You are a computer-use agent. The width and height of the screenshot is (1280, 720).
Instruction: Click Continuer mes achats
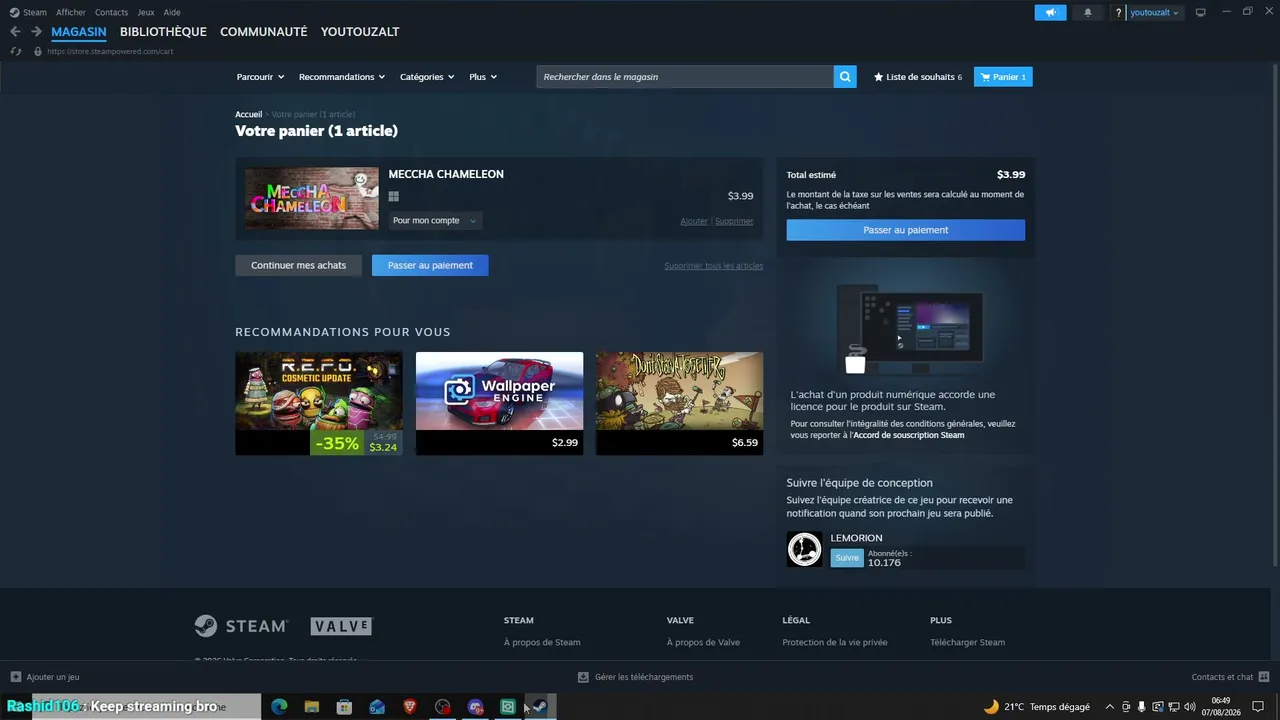tap(299, 265)
